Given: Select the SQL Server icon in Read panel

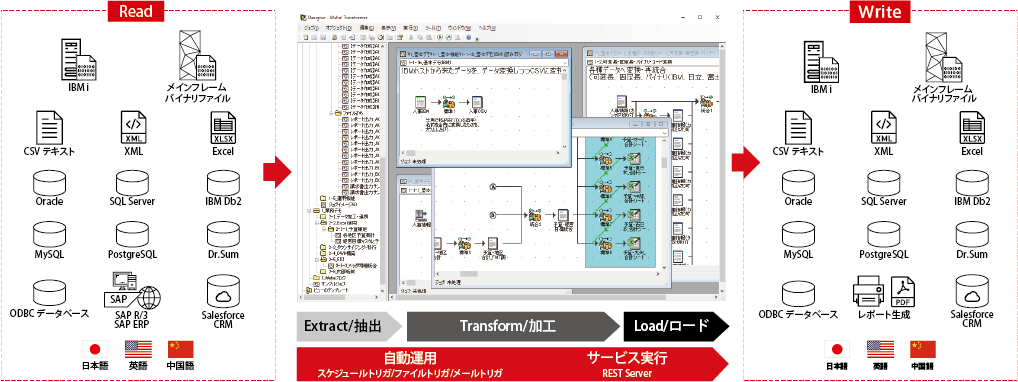Looking at the screenshot, I should coord(132,184).
